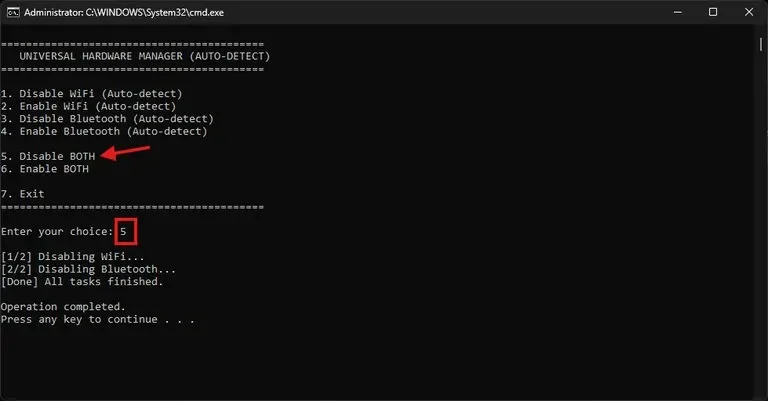Minimize the Command Prompt window

(678, 12)
